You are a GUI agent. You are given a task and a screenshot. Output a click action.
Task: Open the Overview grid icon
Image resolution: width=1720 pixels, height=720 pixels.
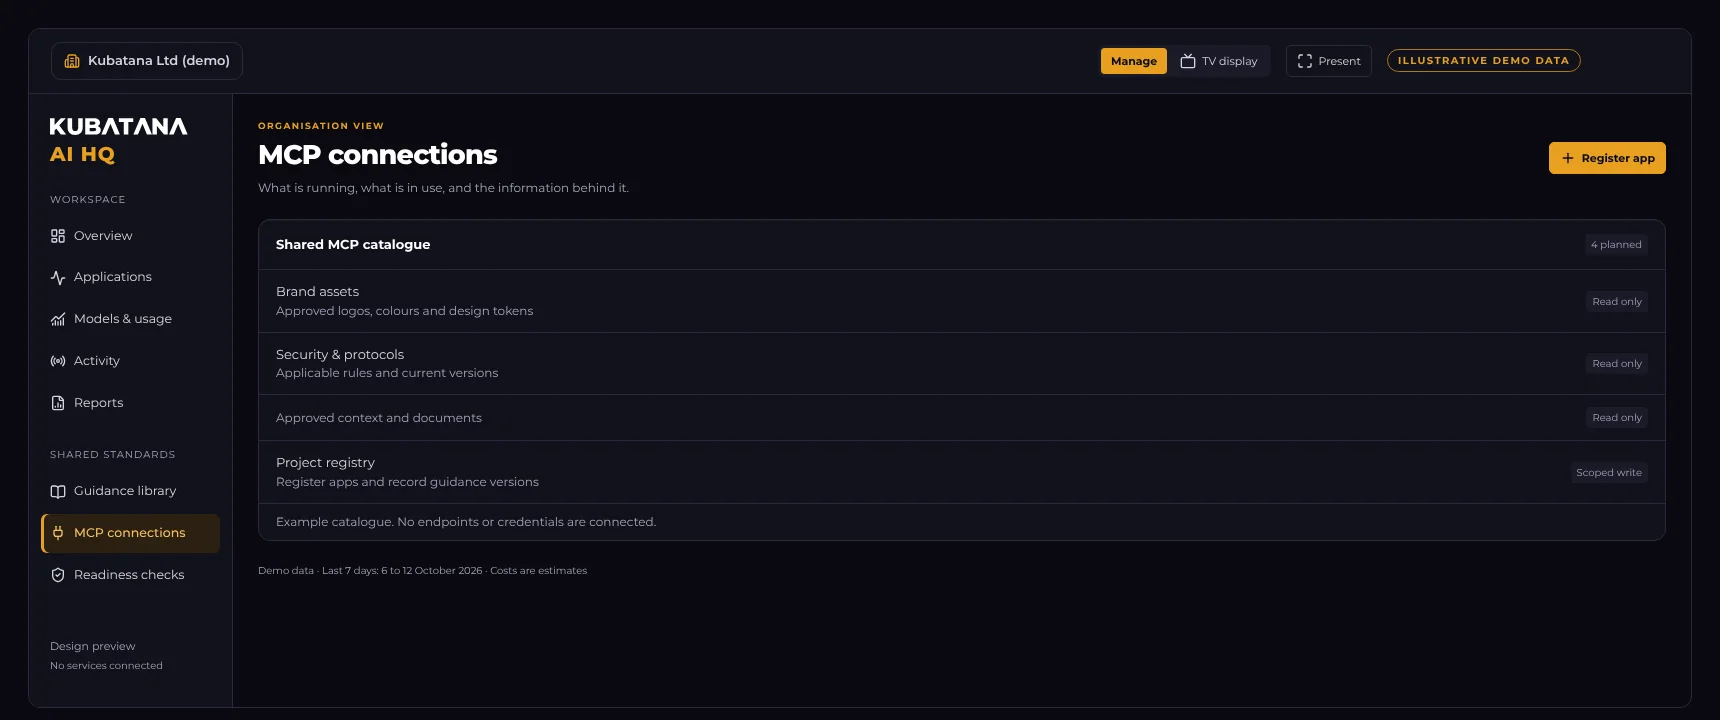[x=58, y=236]
